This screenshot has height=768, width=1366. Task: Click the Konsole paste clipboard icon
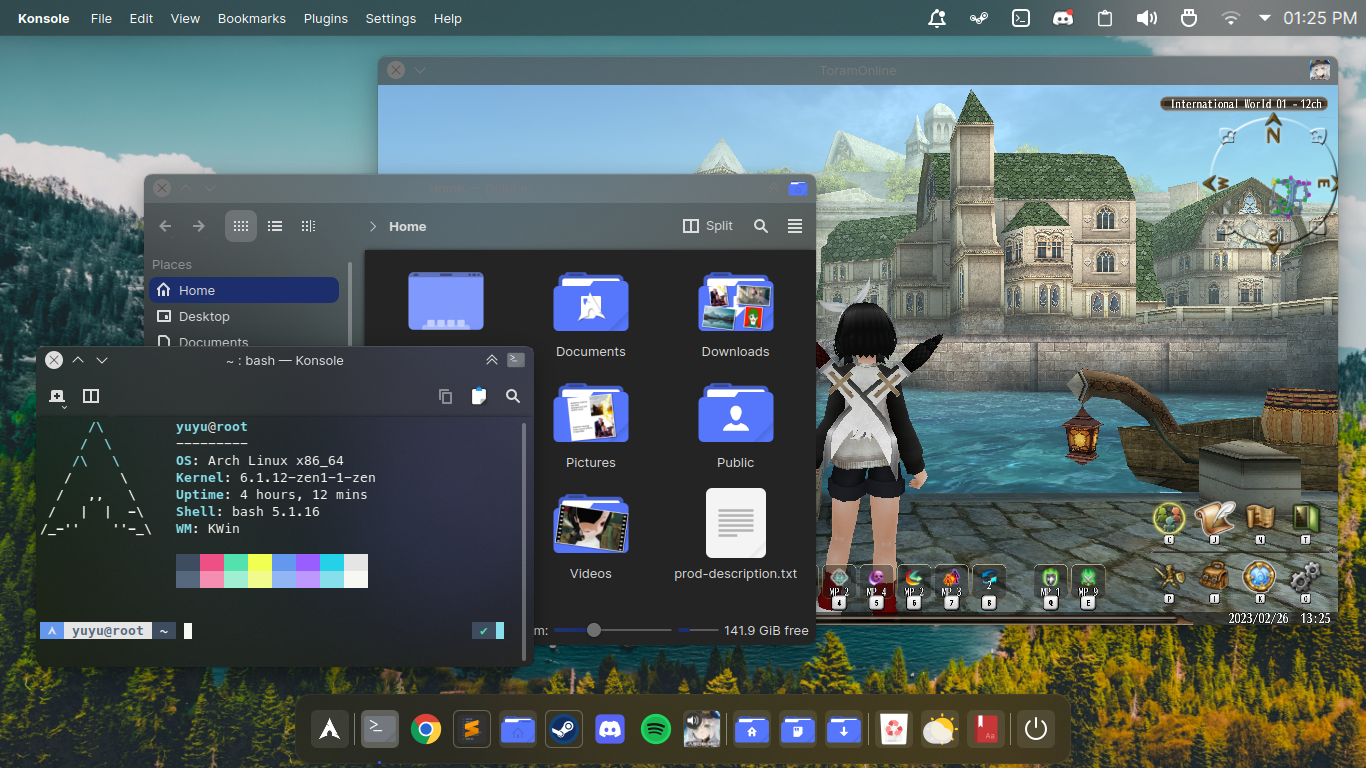click(x=478, y=396)
